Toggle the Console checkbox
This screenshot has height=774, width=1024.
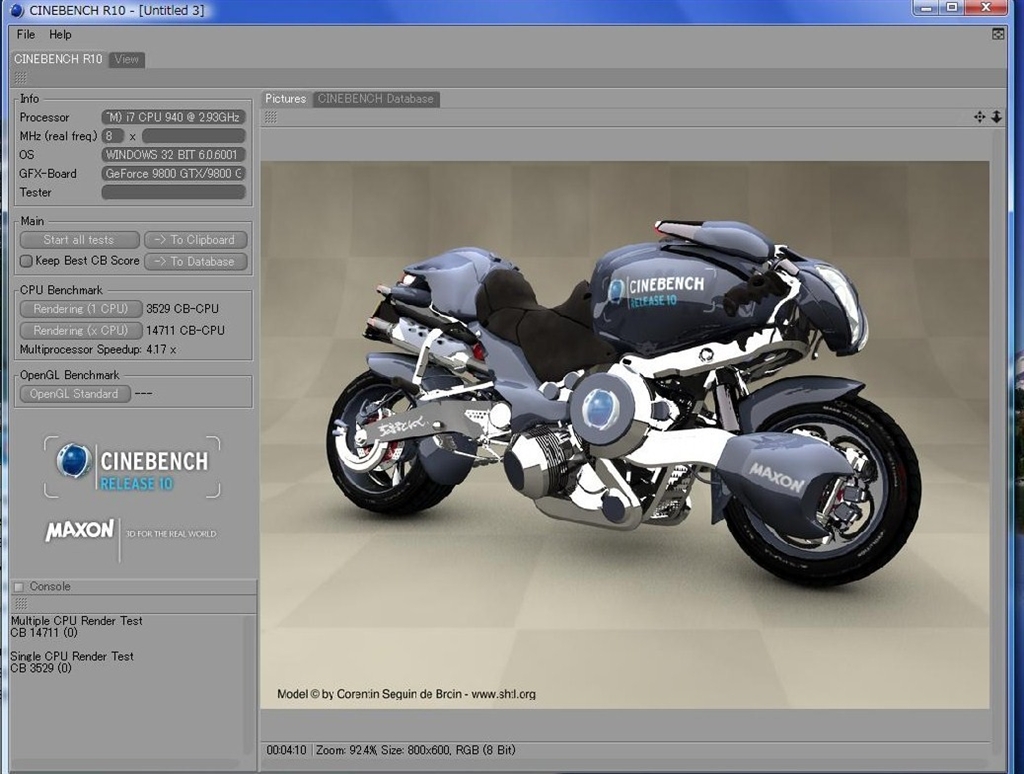tap(18, 587)
